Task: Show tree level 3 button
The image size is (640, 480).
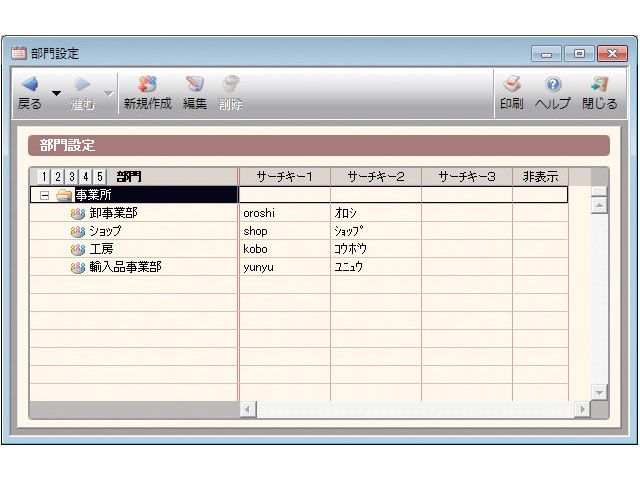Action: [x=72, y=177]
